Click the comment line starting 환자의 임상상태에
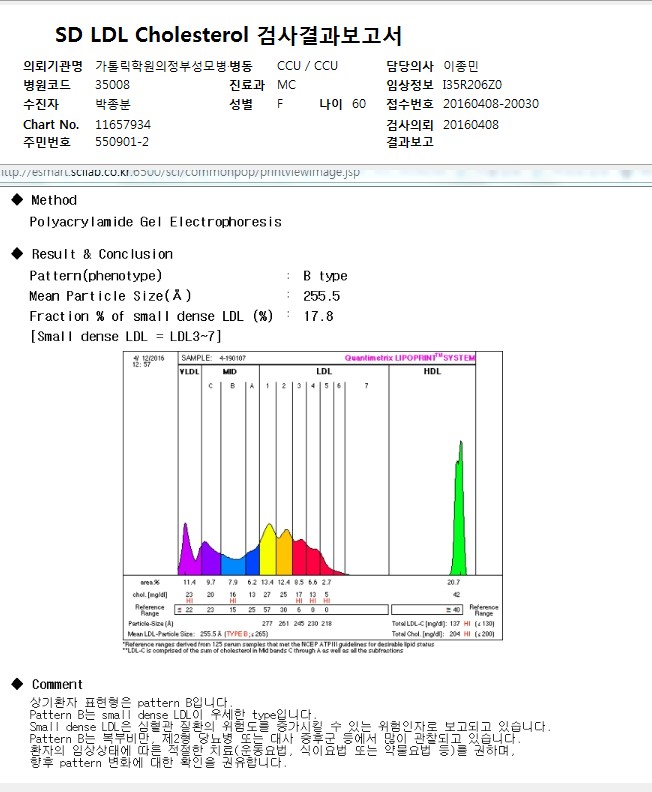This screenshot has width=652, height=792. tap(272, 751)
